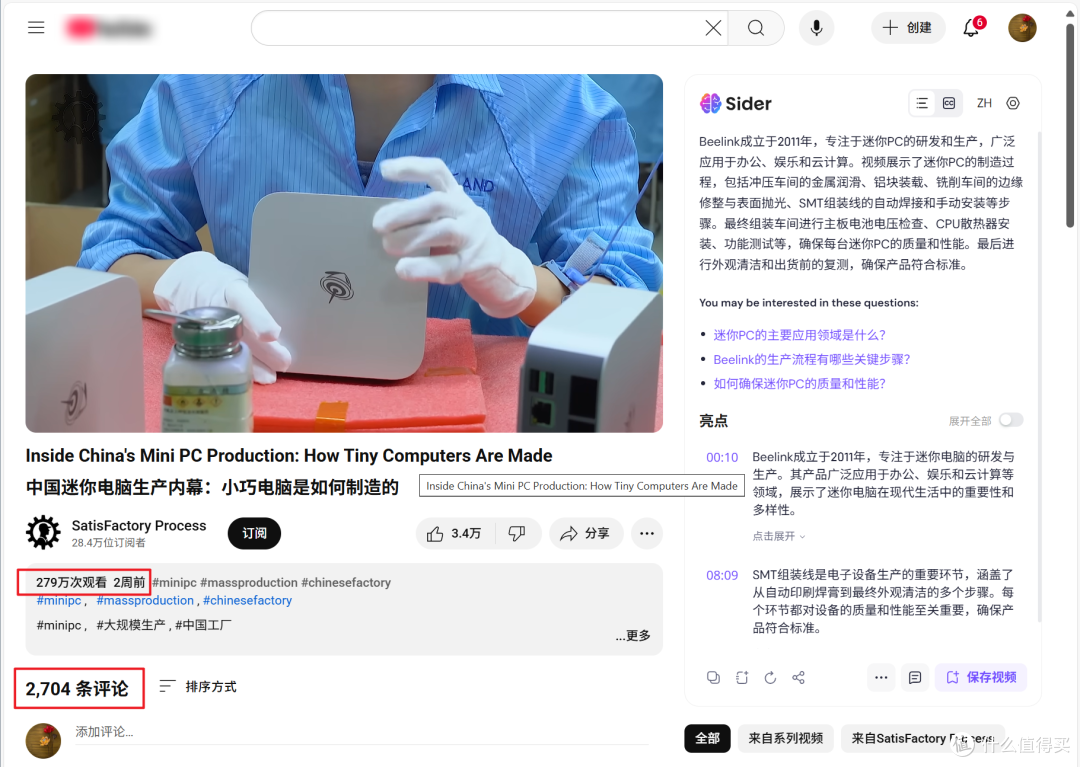Click Sider crop/screenshot icon beside copy
Image resolution: width=1080 pixels, height=767 pixels.
742,677
